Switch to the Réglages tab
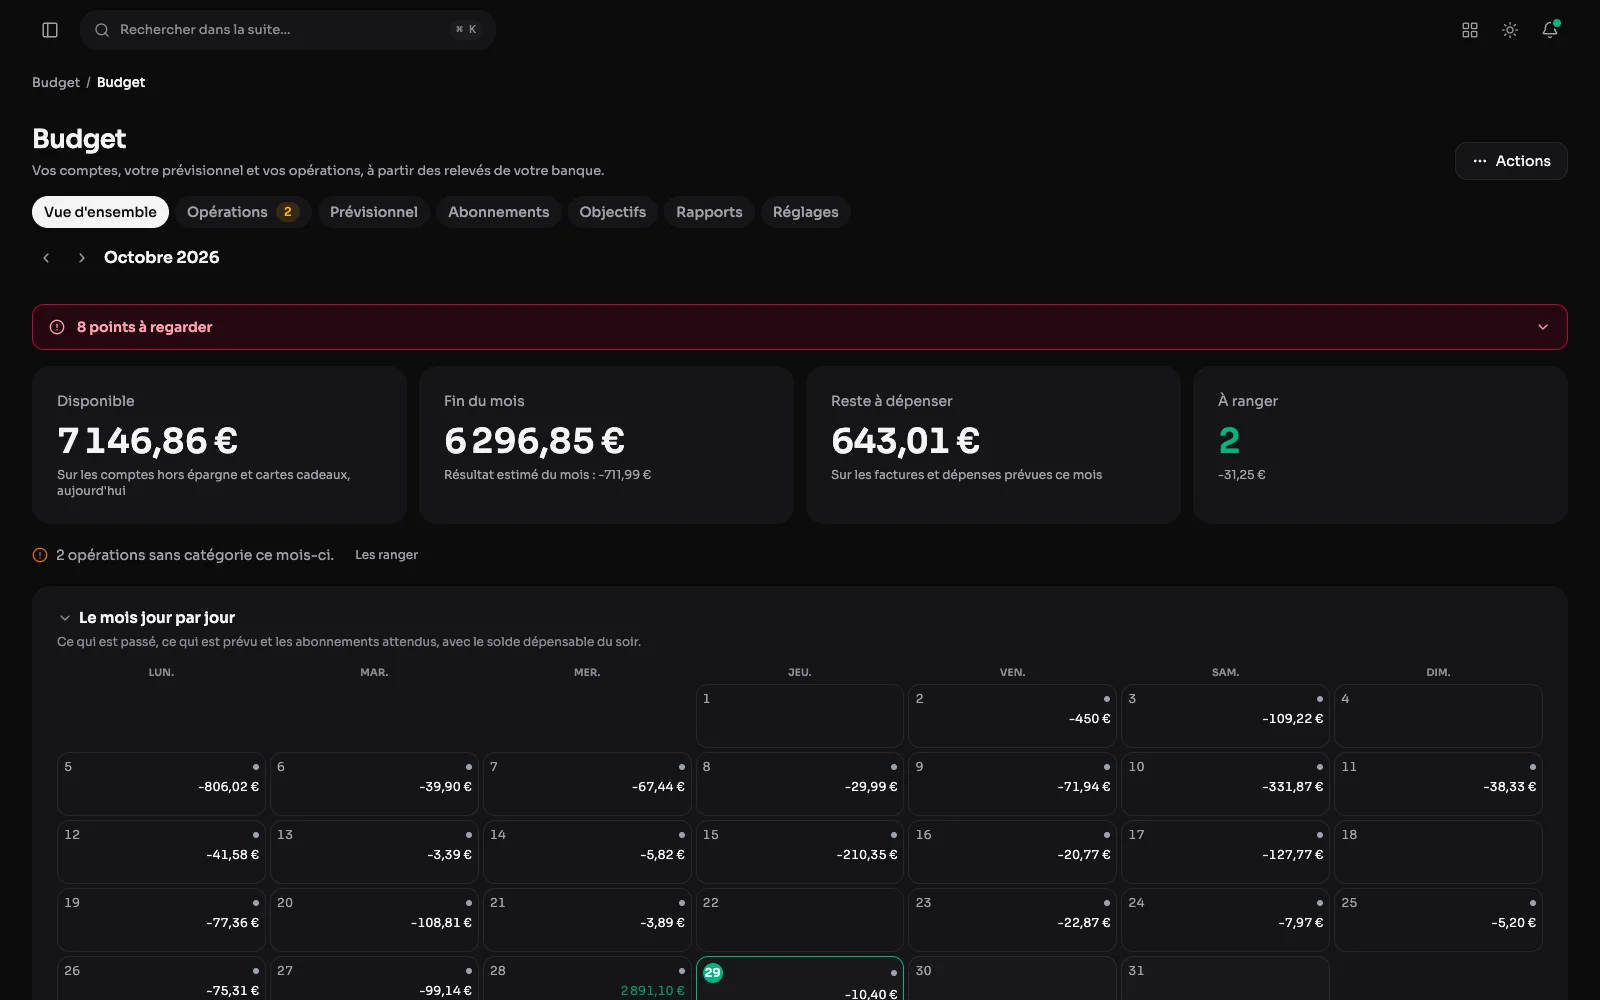The image size is (1600, 1000). [x=806, y=212]
